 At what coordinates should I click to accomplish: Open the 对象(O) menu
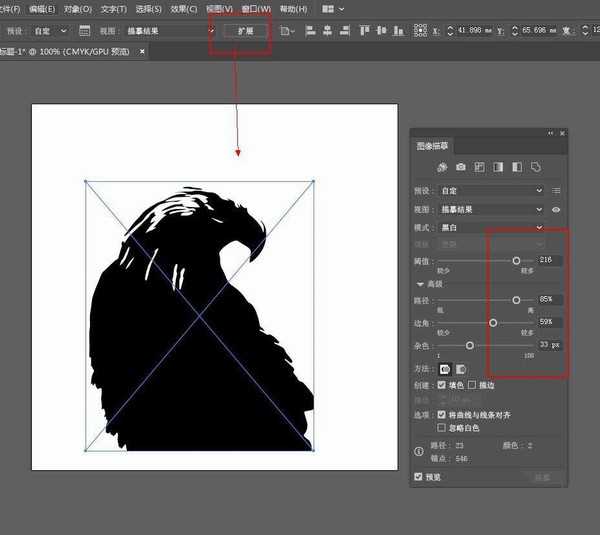[77, 9]
